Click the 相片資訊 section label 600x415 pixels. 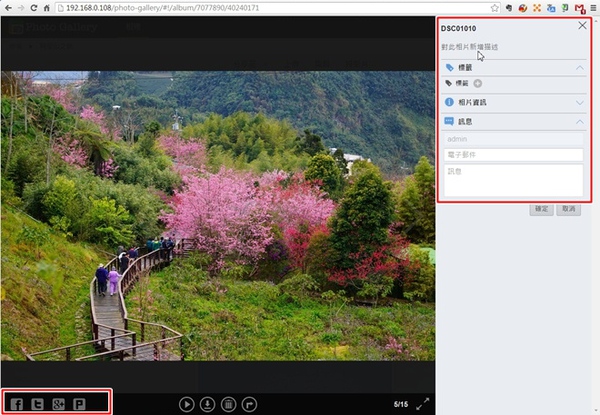pos(472,103)
